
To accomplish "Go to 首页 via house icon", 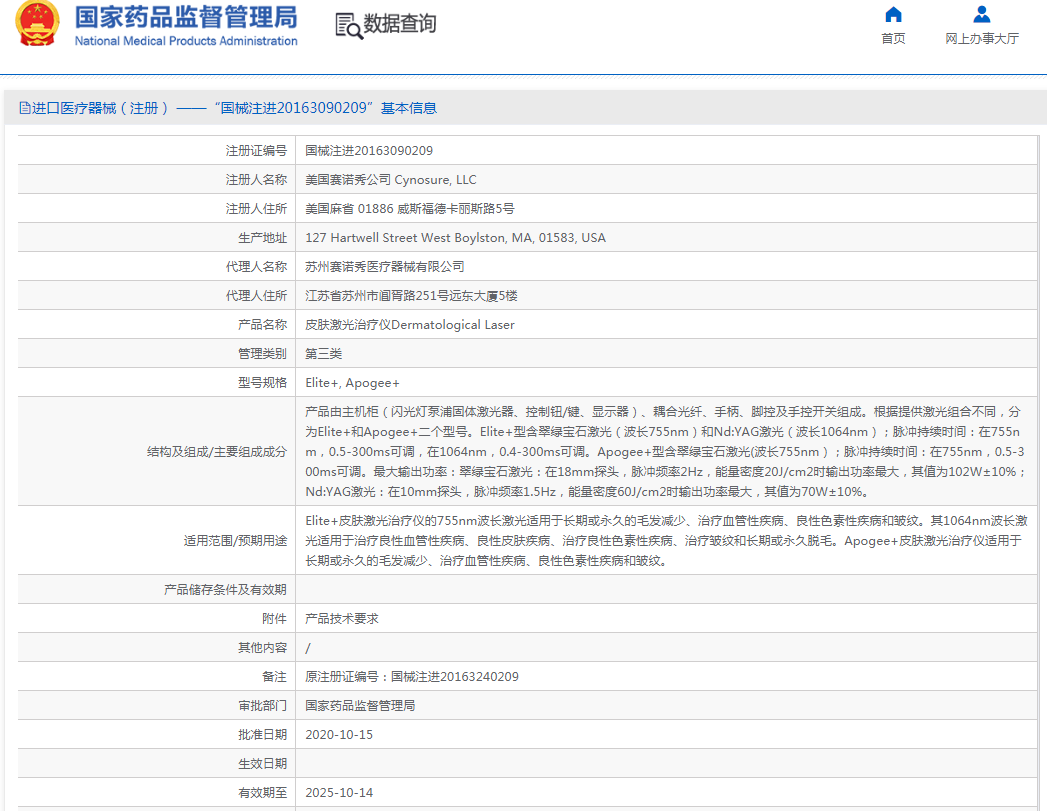I will 893,14.
